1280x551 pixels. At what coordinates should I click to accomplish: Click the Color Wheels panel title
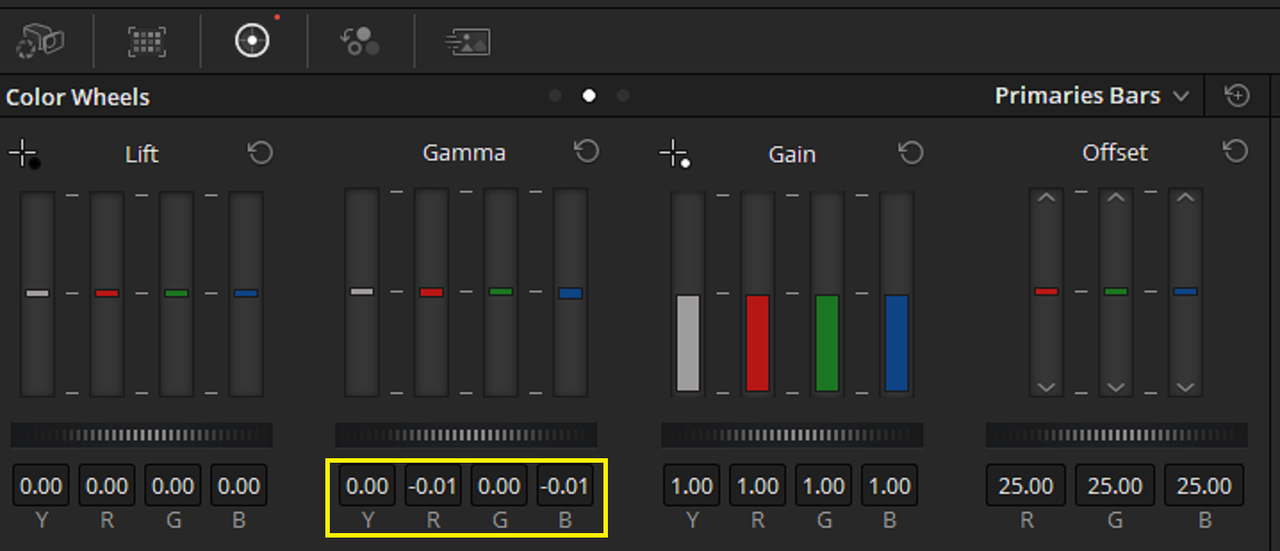(78, 97)
